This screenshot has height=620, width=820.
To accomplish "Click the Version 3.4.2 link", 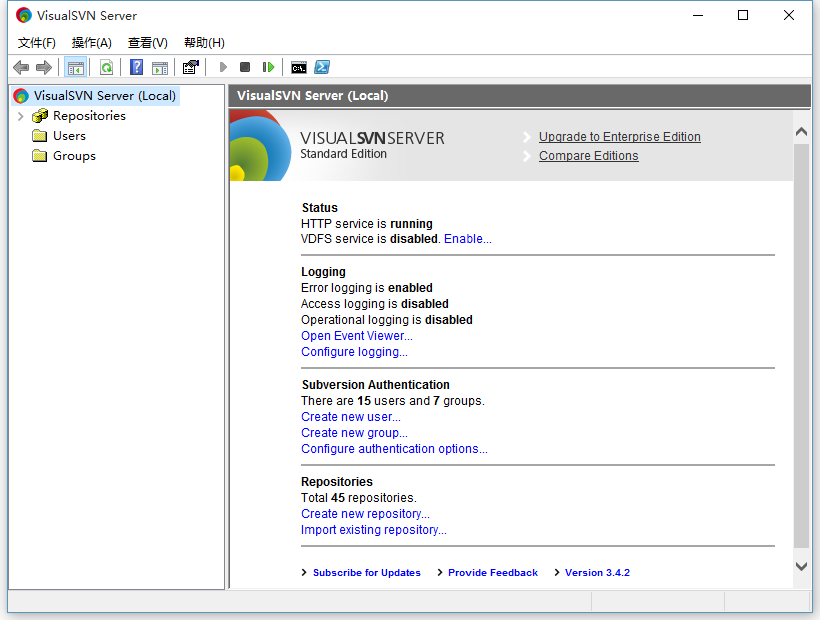I will tap(597, 573).
